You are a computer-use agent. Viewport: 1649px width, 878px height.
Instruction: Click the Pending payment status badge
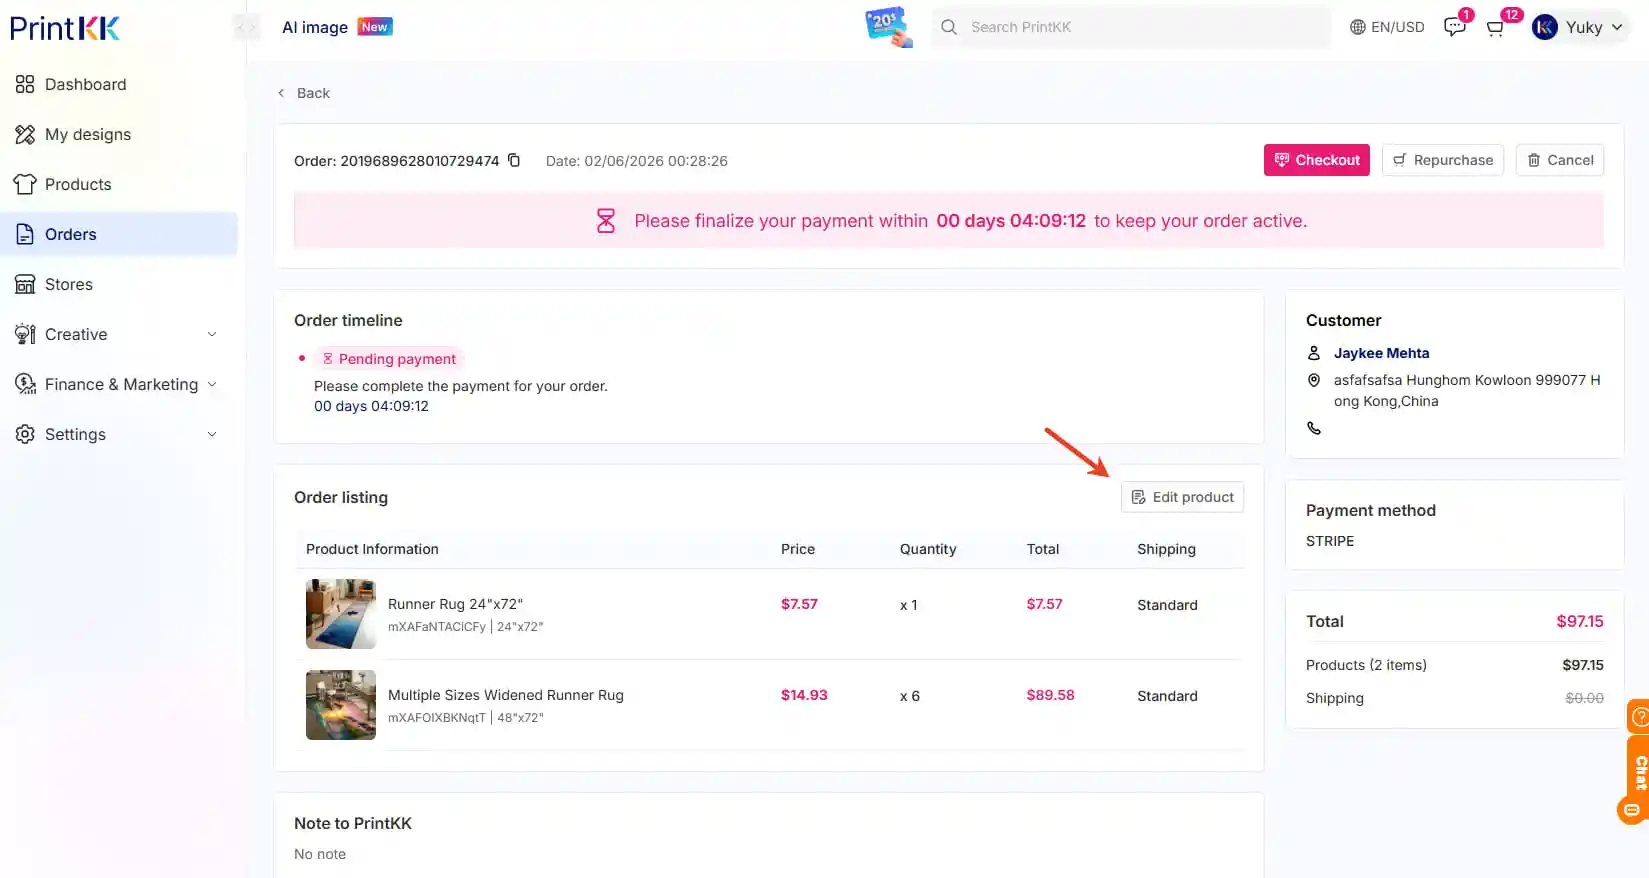[x=389, y=359]
